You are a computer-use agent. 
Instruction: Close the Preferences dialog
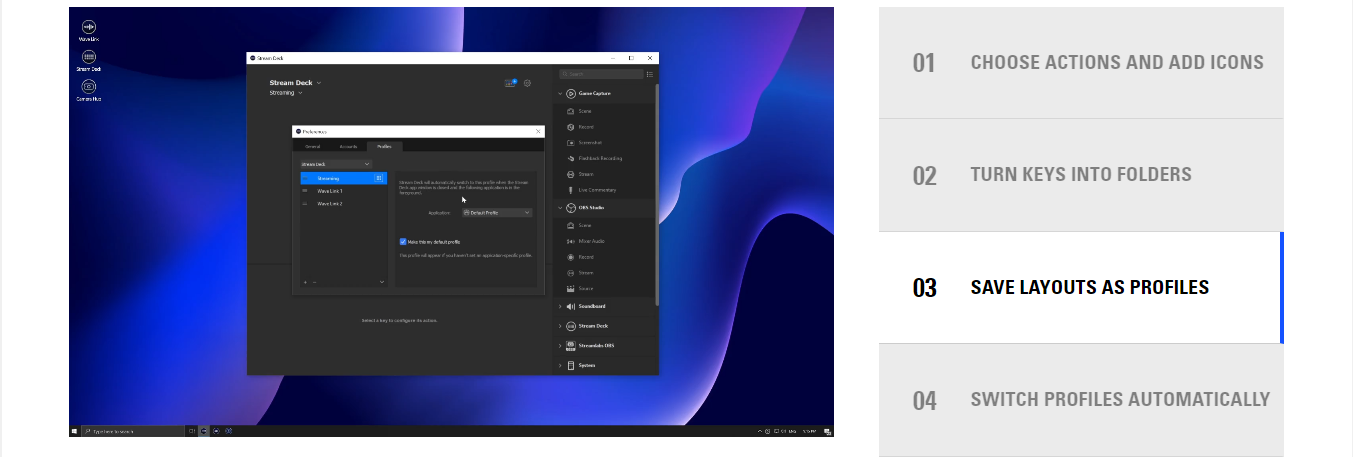coord(538,131)
